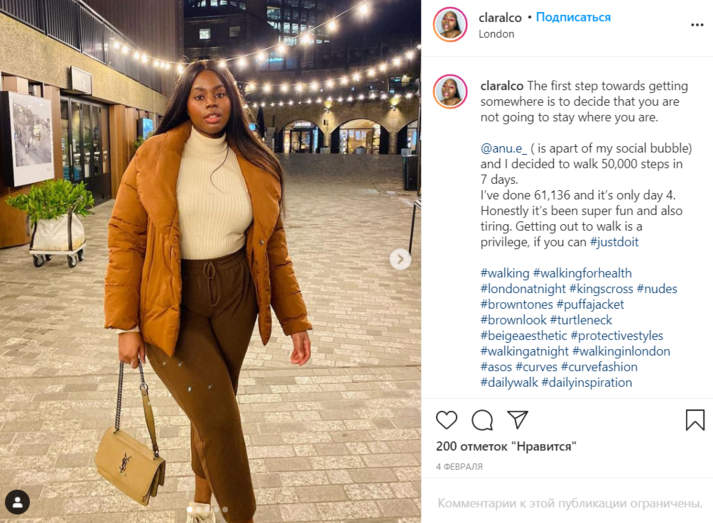Click claralco avatar beside the caption

pyautogui.click(x=450, y=91)
